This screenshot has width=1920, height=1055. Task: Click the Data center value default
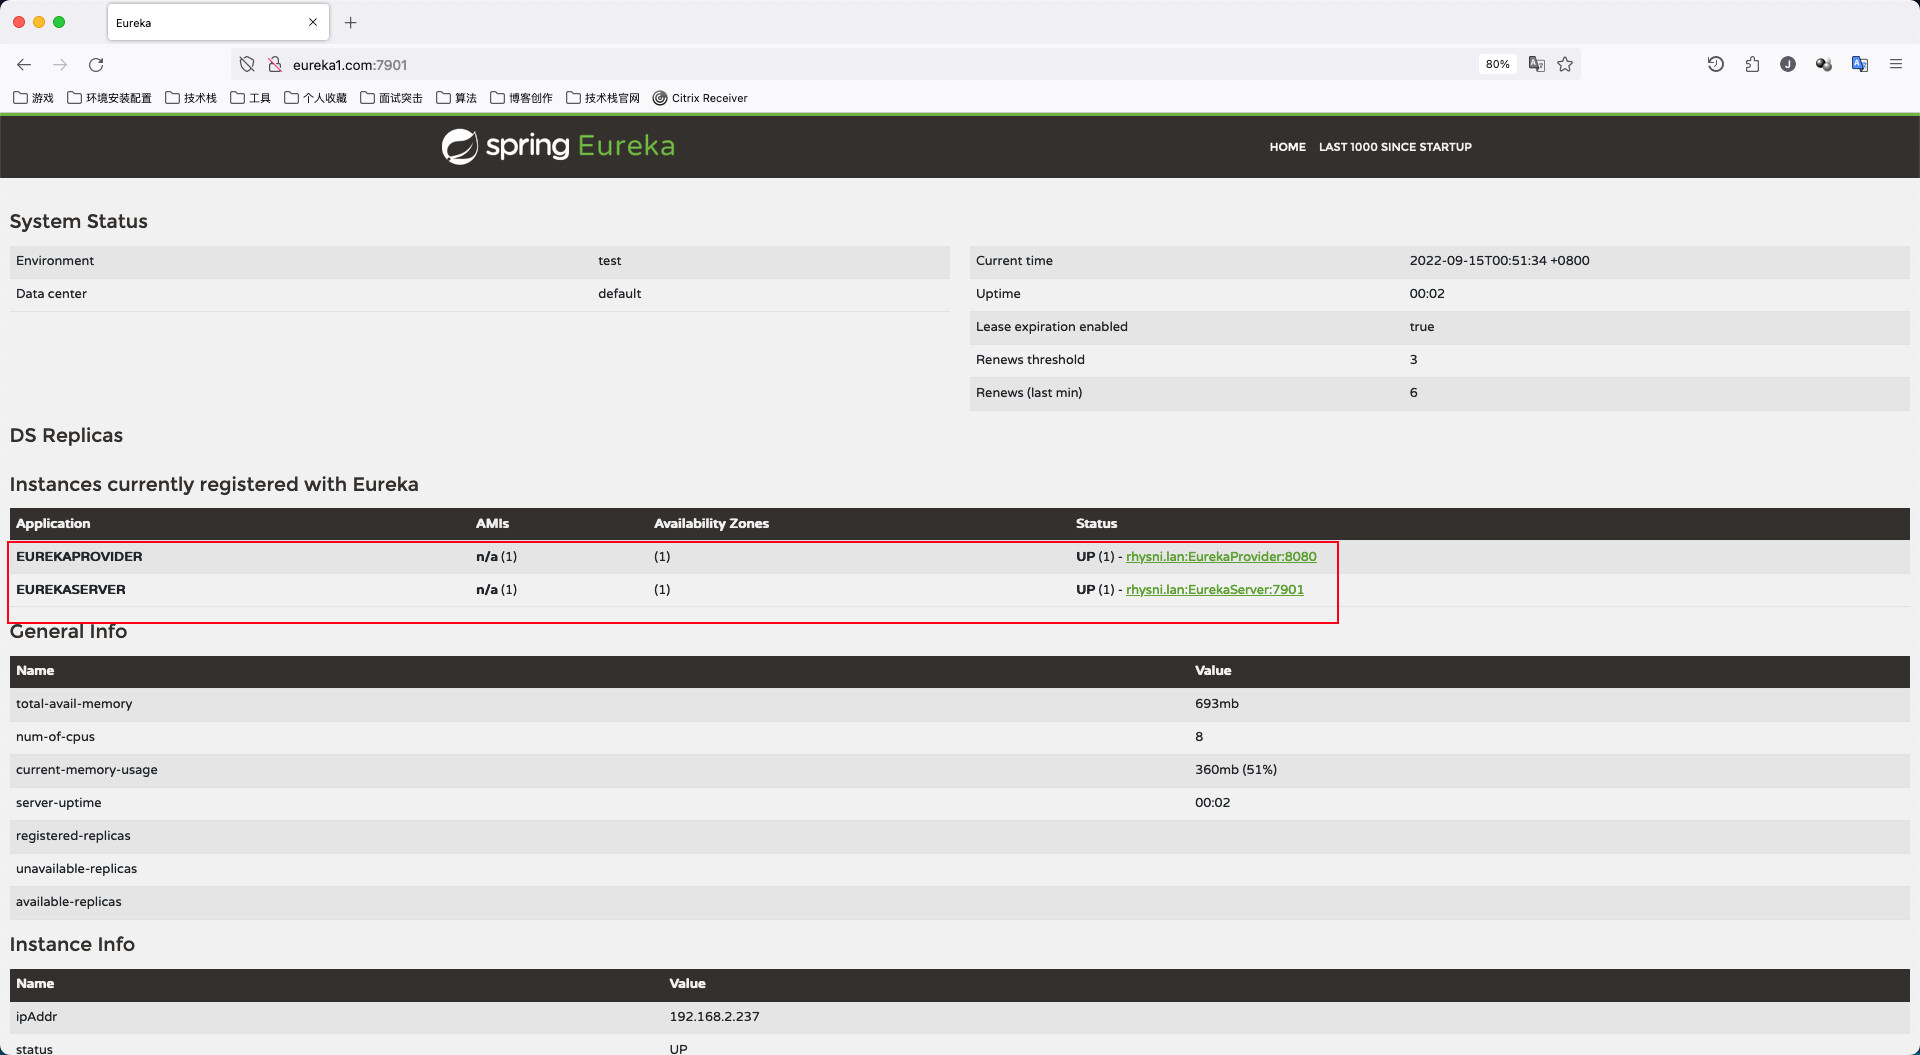[x=619, y=293]
